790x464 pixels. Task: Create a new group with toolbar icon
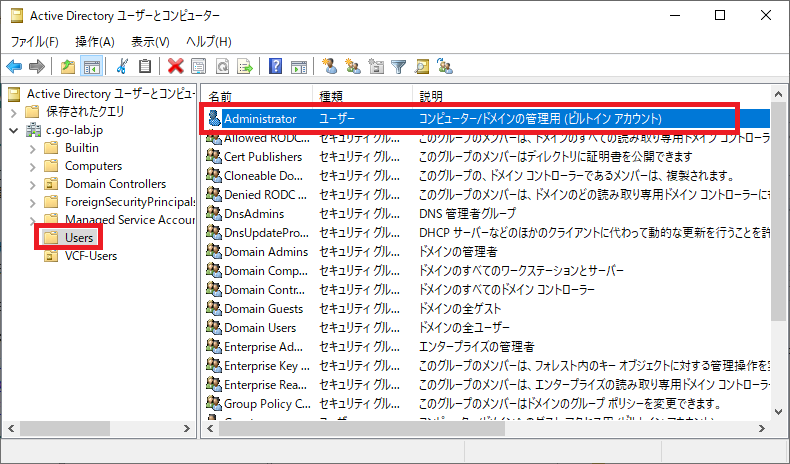pos(353,66)
